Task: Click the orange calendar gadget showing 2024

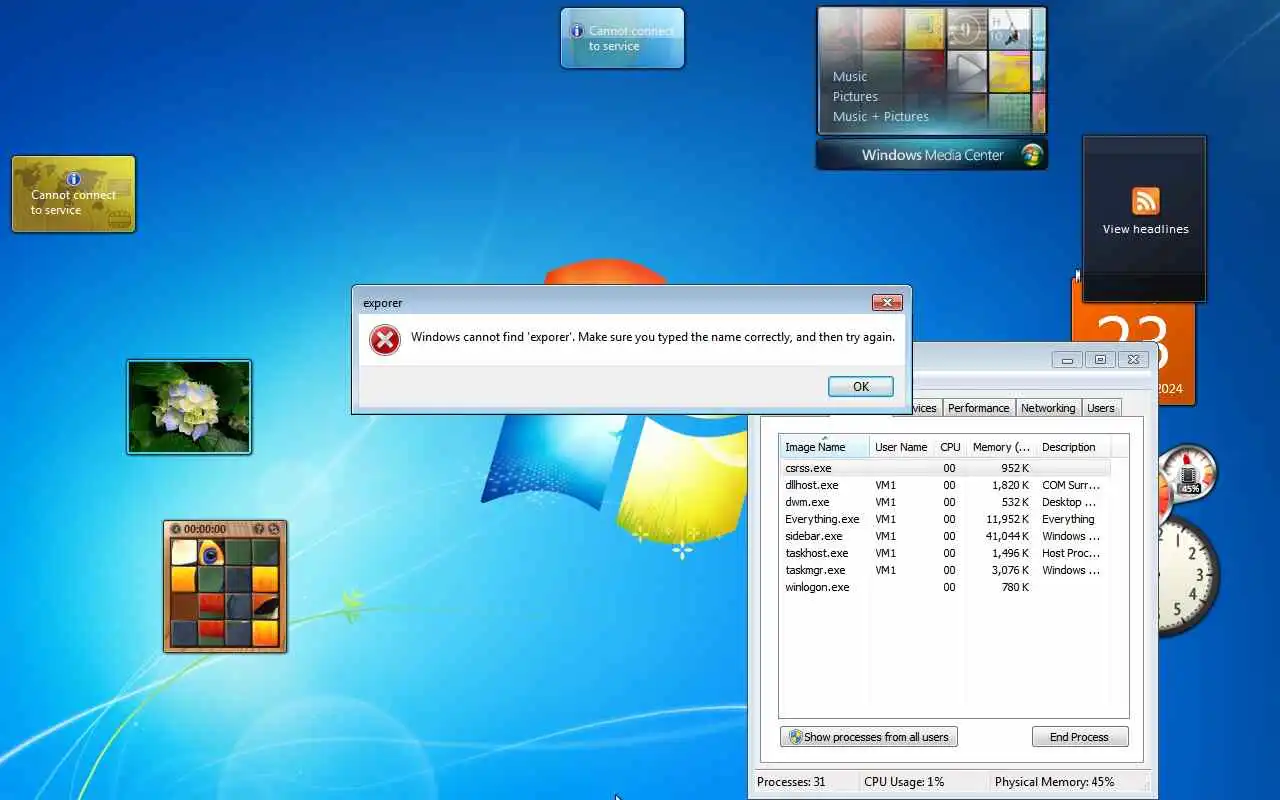Action: coord(1133,340)
